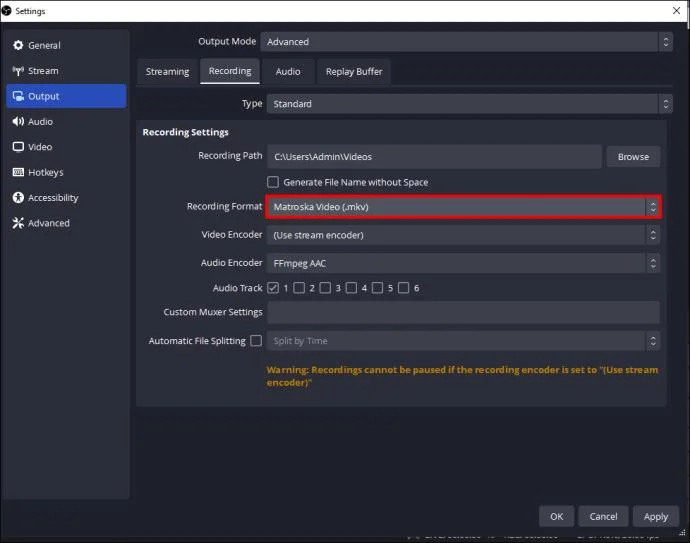The width and height of the screenshot is (690, 543).
Task: Click the Recording Settings heading
Action: pos(185,132)
